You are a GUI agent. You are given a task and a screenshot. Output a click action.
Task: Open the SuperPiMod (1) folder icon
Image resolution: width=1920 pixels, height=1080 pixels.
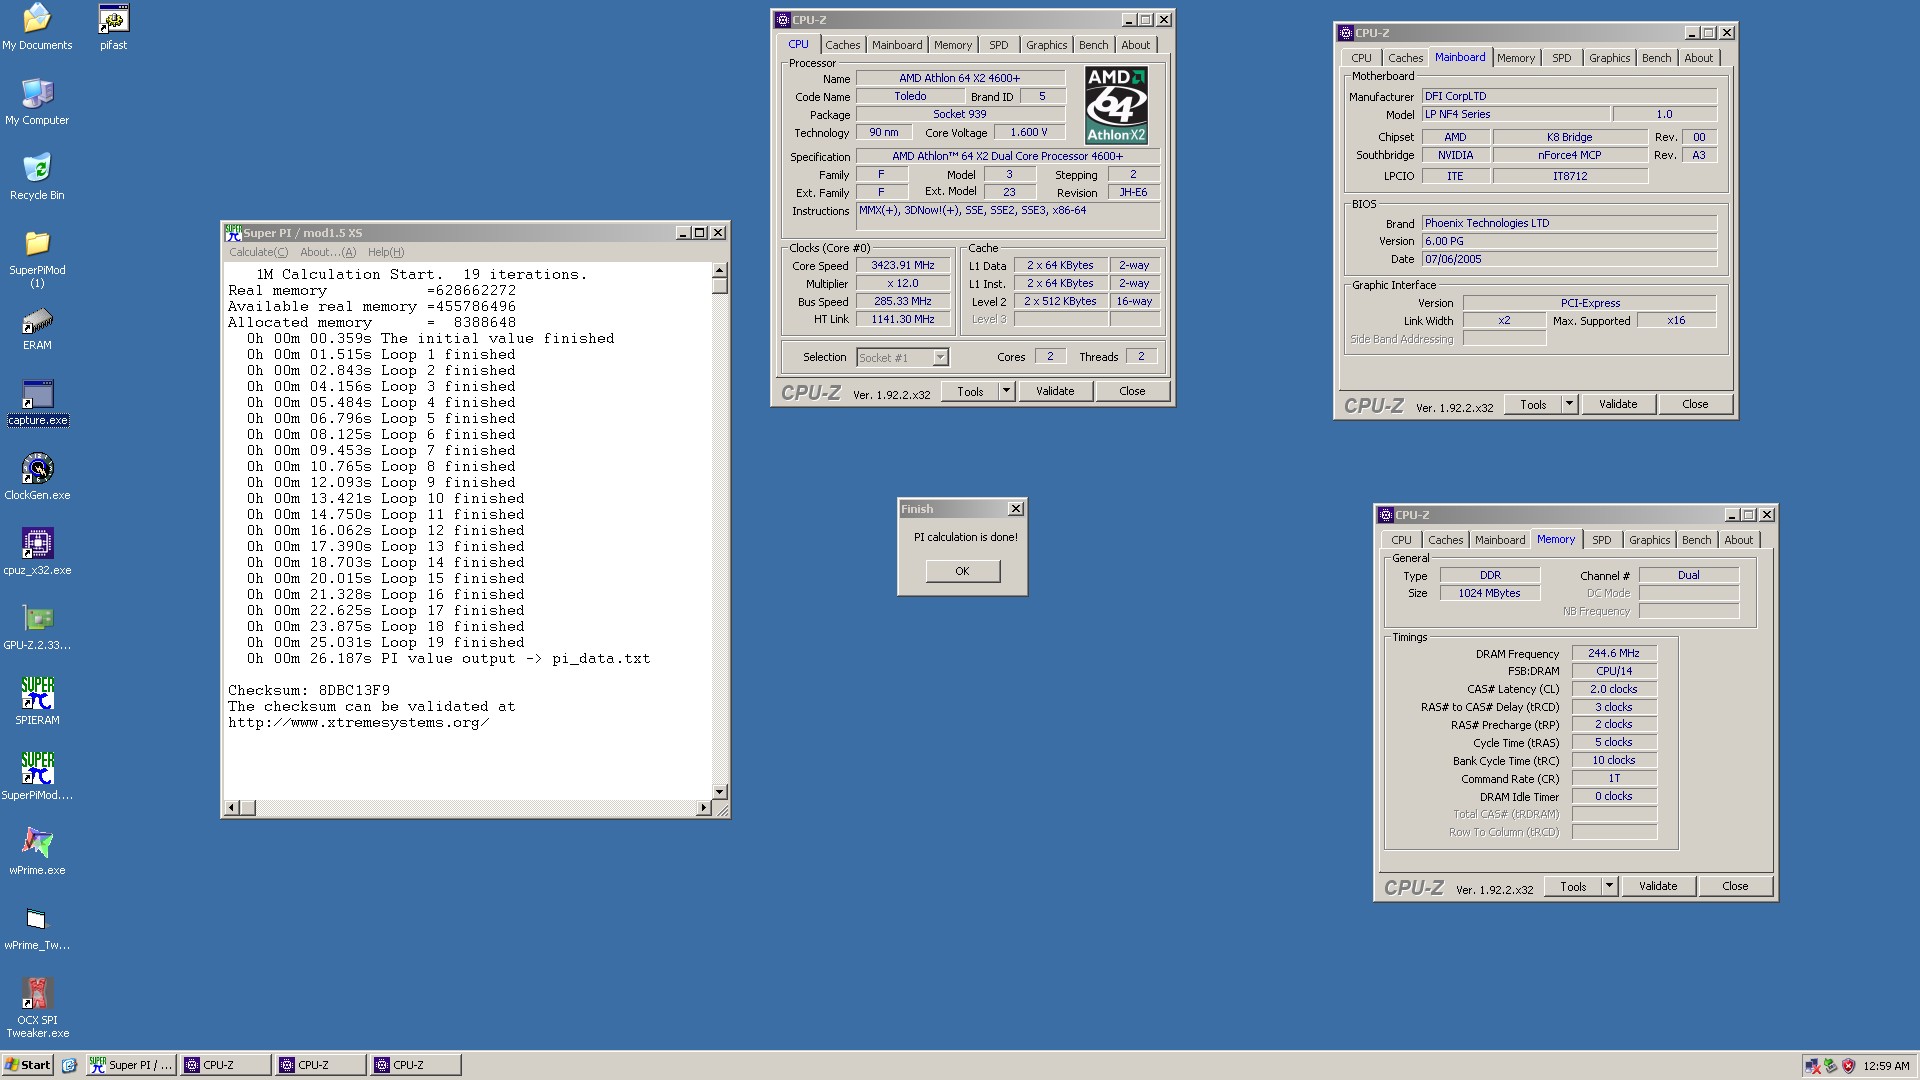[37, 259]
